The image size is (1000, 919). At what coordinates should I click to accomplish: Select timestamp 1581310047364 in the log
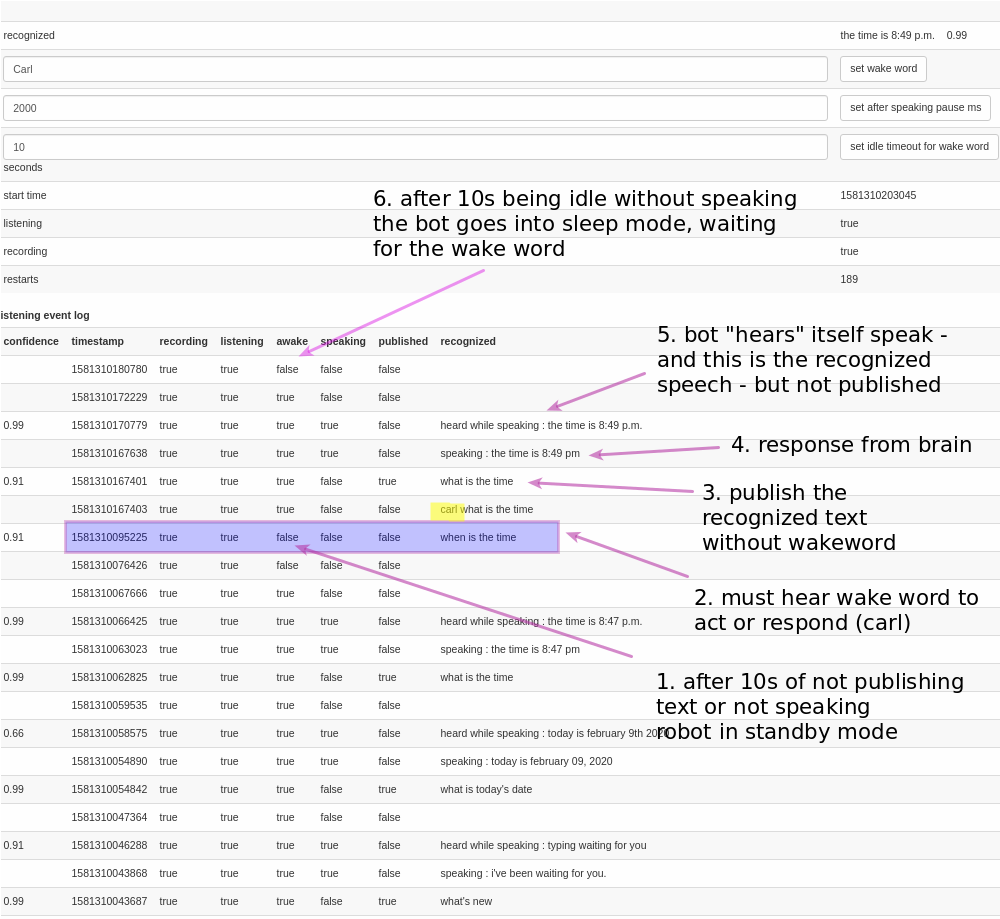tap(109, 818)
